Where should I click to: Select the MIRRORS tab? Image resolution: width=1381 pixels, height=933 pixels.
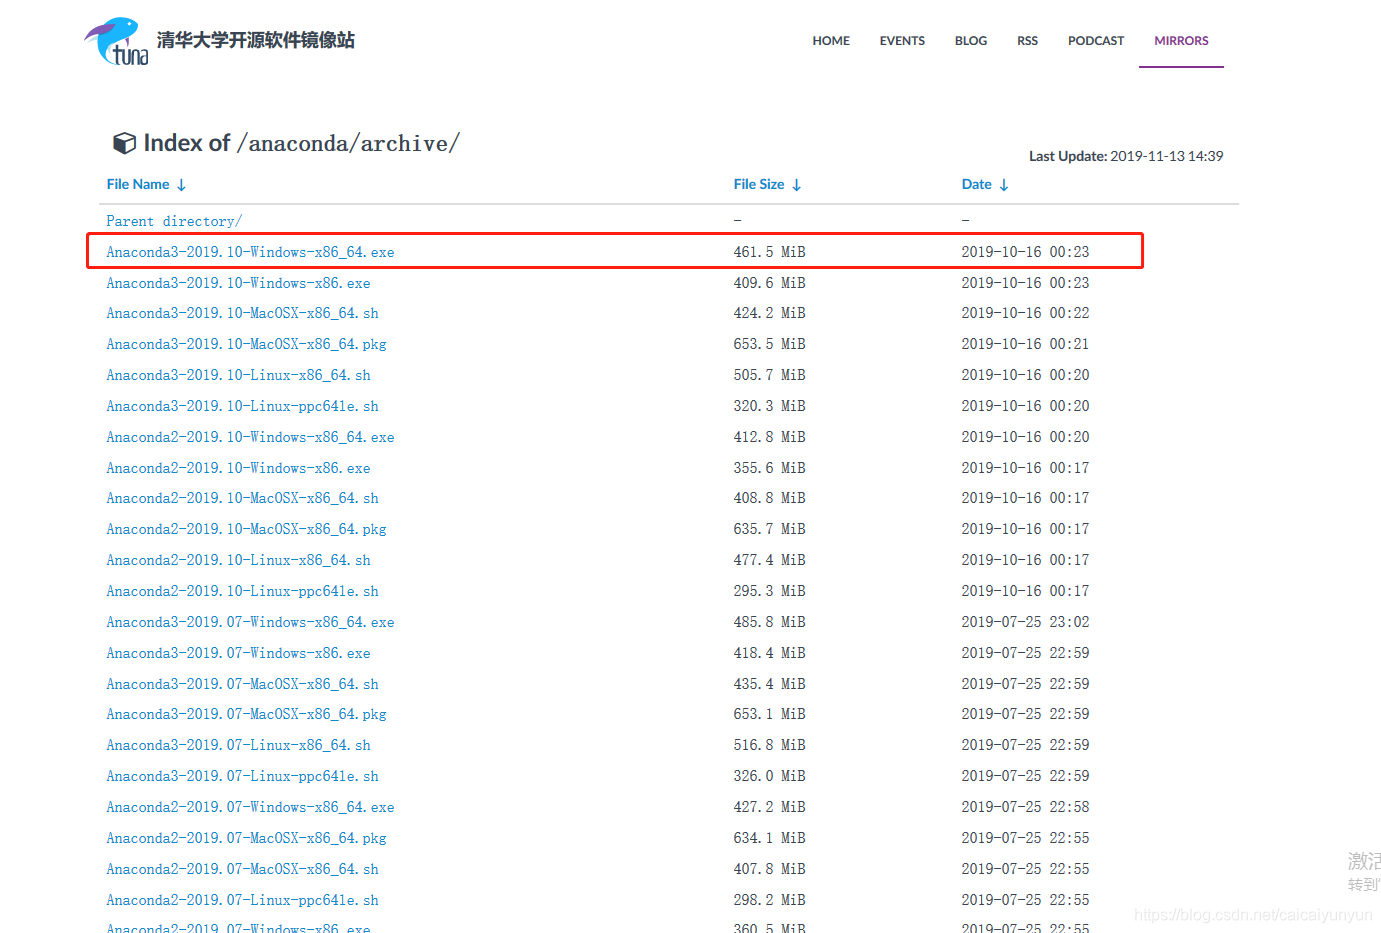click(1181, 41)
